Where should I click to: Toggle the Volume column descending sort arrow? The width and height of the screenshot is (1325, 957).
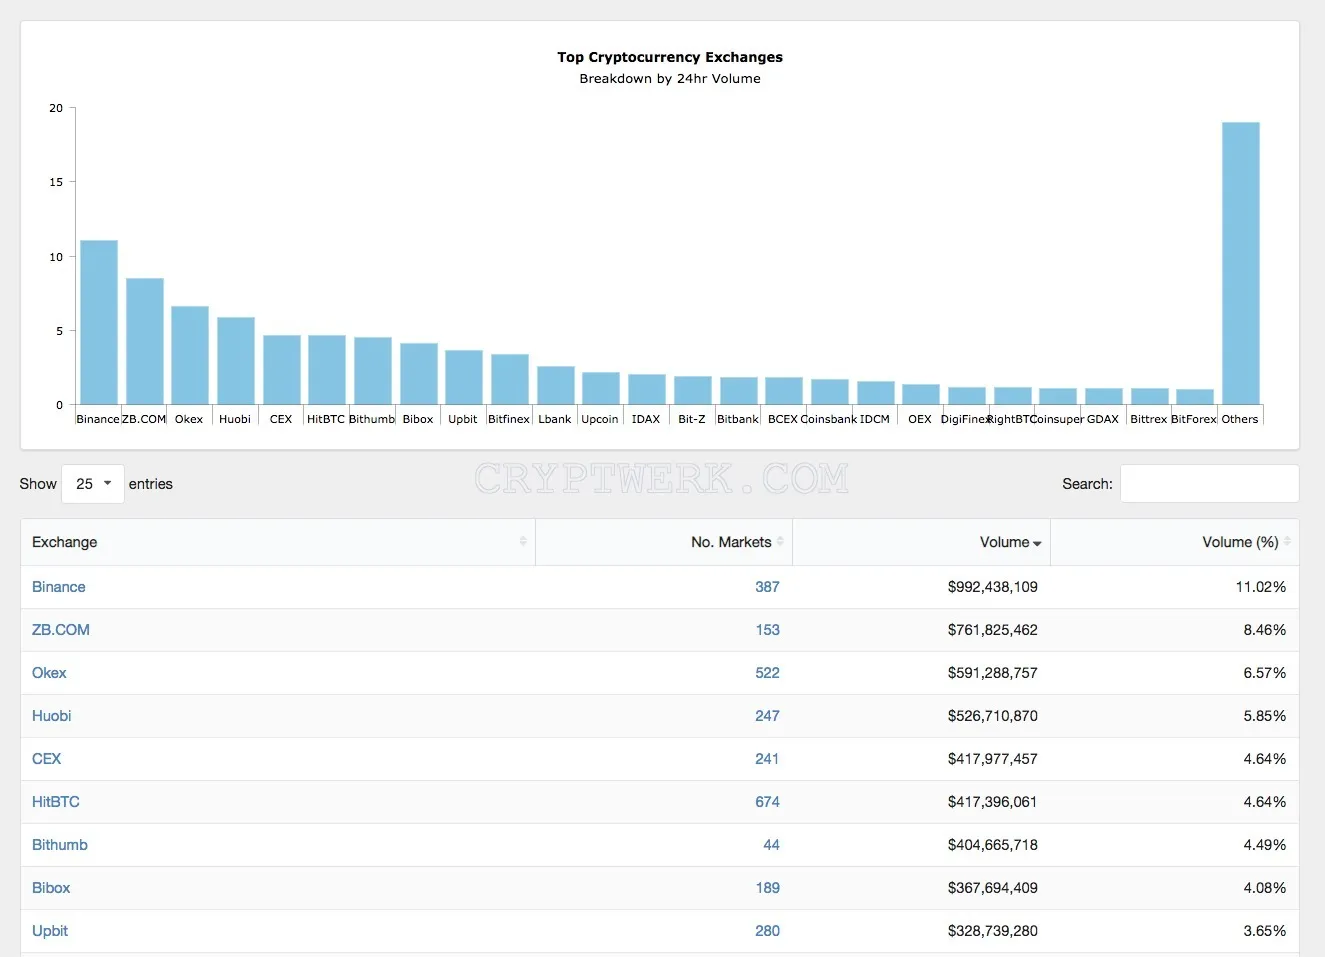(1037, 543)
